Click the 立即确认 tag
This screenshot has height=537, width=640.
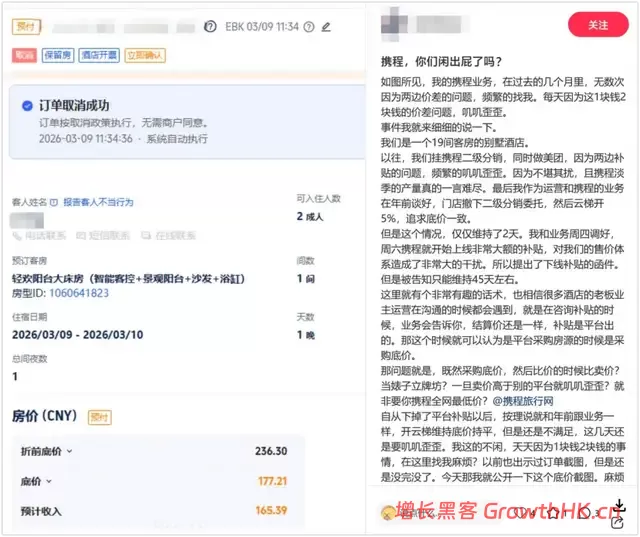pos(145,55)
